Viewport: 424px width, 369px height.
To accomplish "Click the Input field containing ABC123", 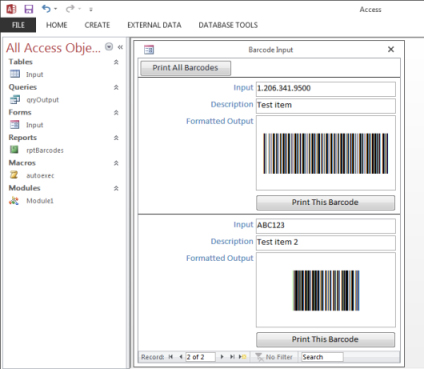I will pos(326,225).
